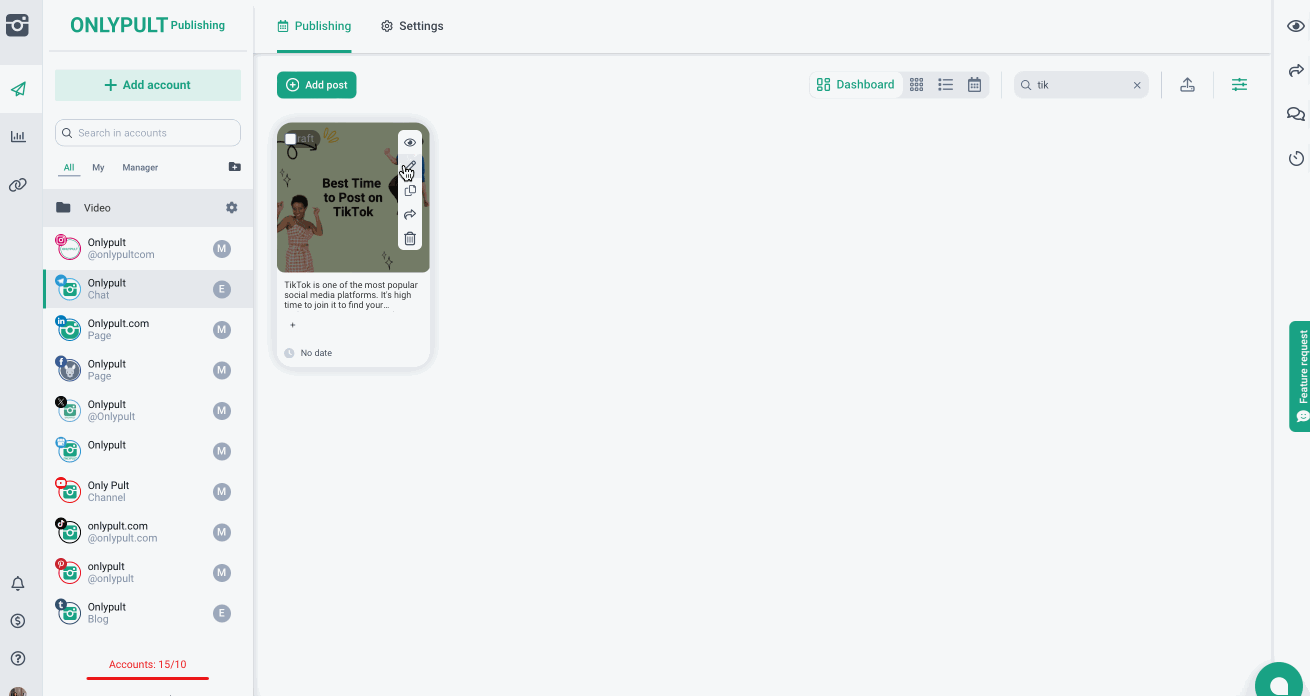Click the duplicate post icon on the card
This screenshot has width=1310, height=696.
click(x=409, y=191)
